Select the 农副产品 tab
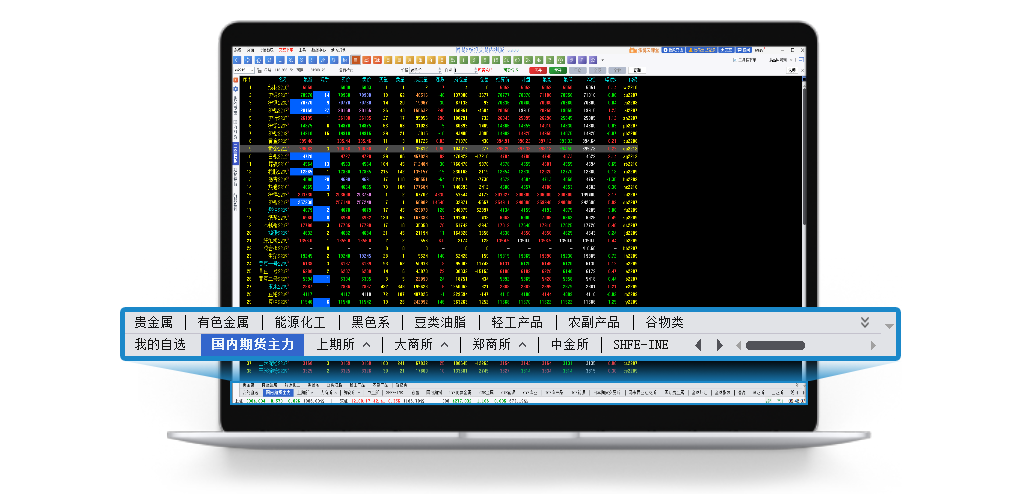1024x494 pixels. pyautogui.click(x=594, y=322)
